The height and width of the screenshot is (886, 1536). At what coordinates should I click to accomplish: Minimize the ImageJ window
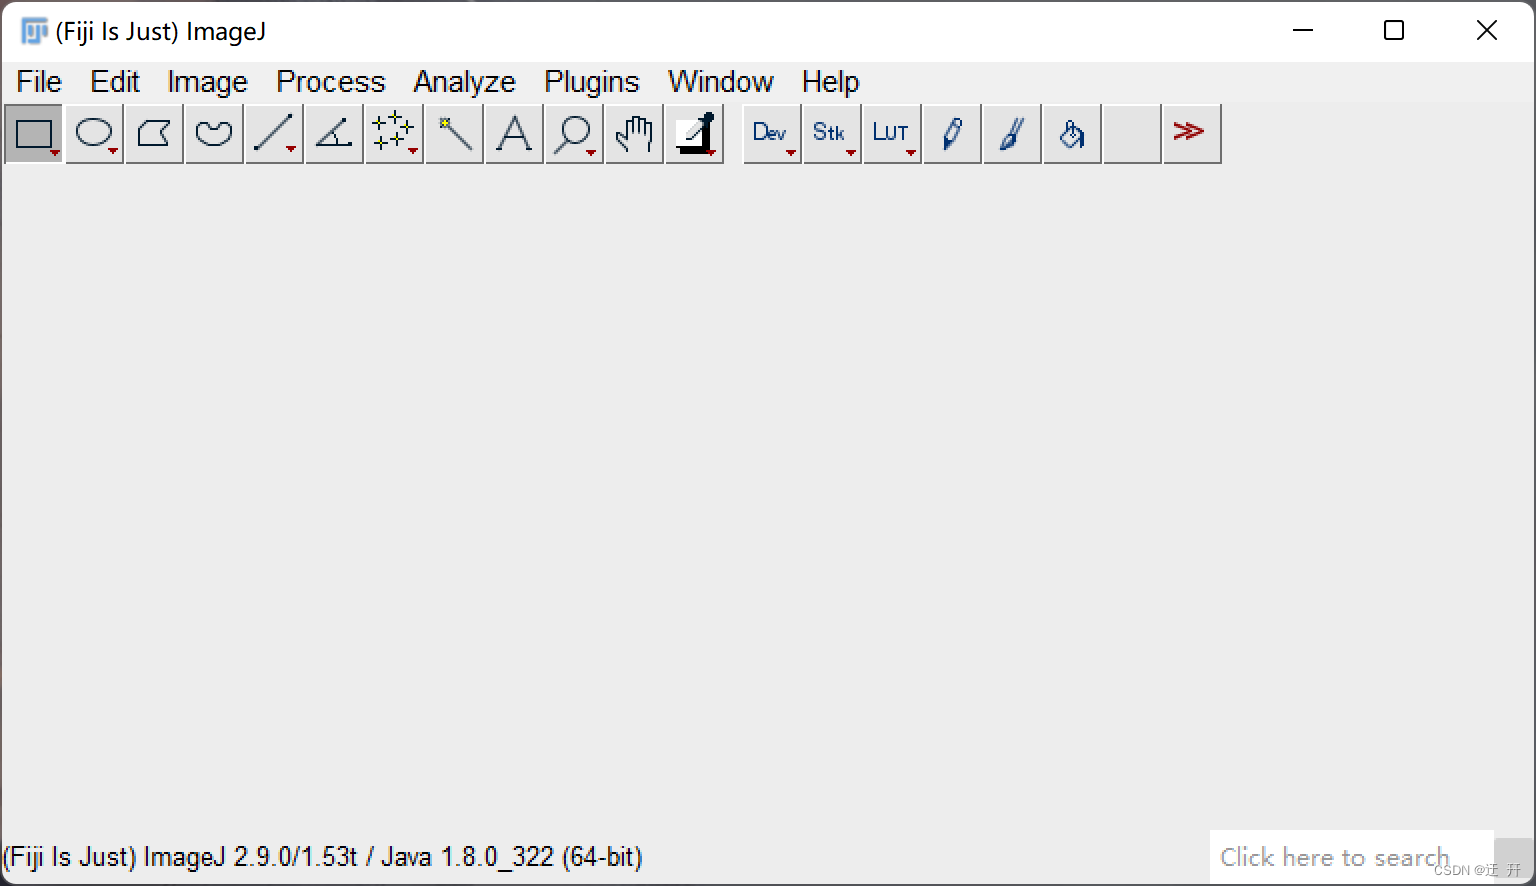point(1303,31)
